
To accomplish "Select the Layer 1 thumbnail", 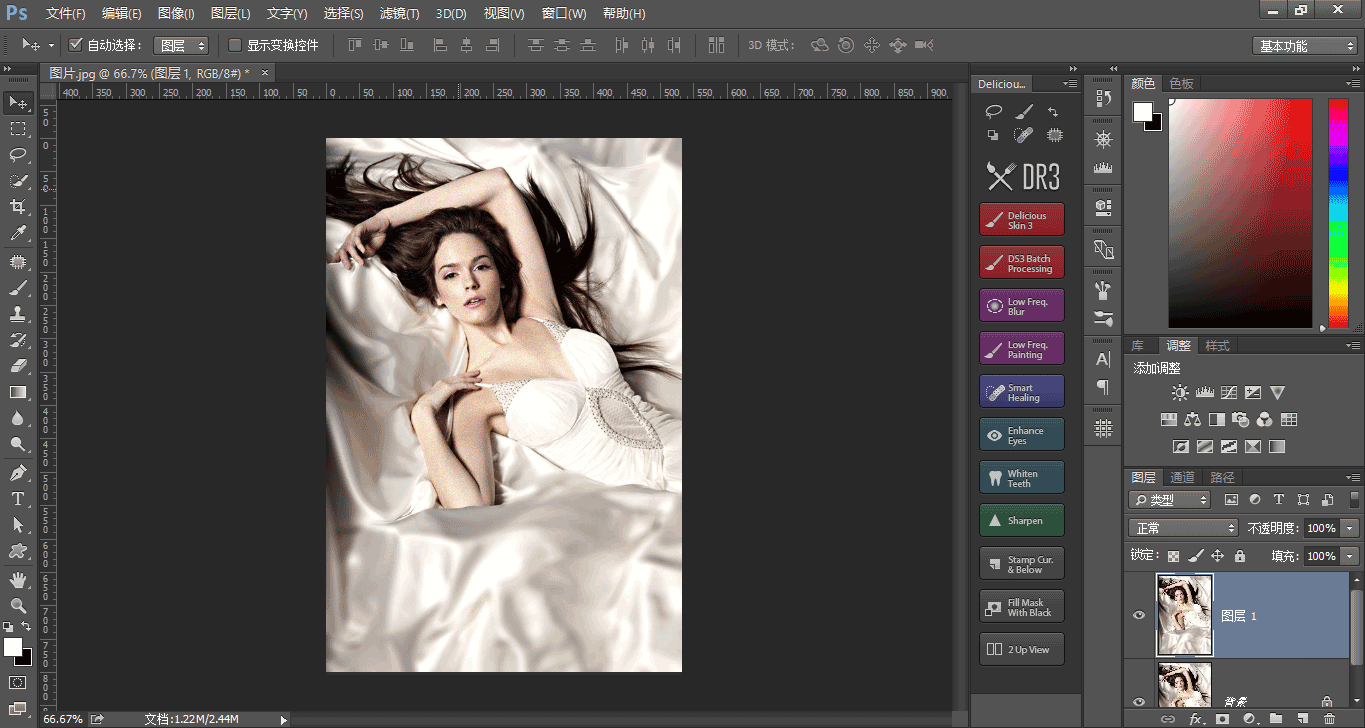I will (x=1184, y=615).
